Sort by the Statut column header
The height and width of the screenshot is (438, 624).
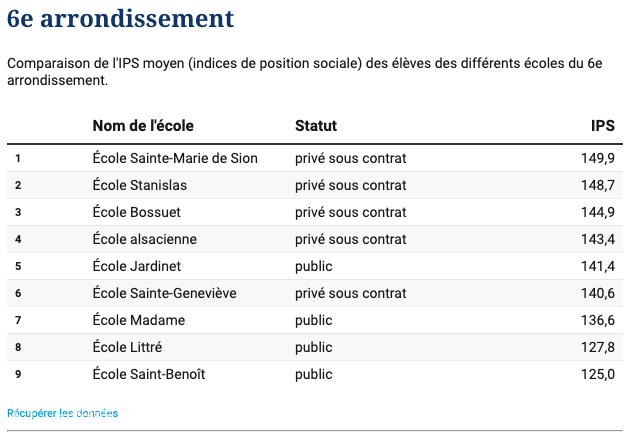click(316, 126)
